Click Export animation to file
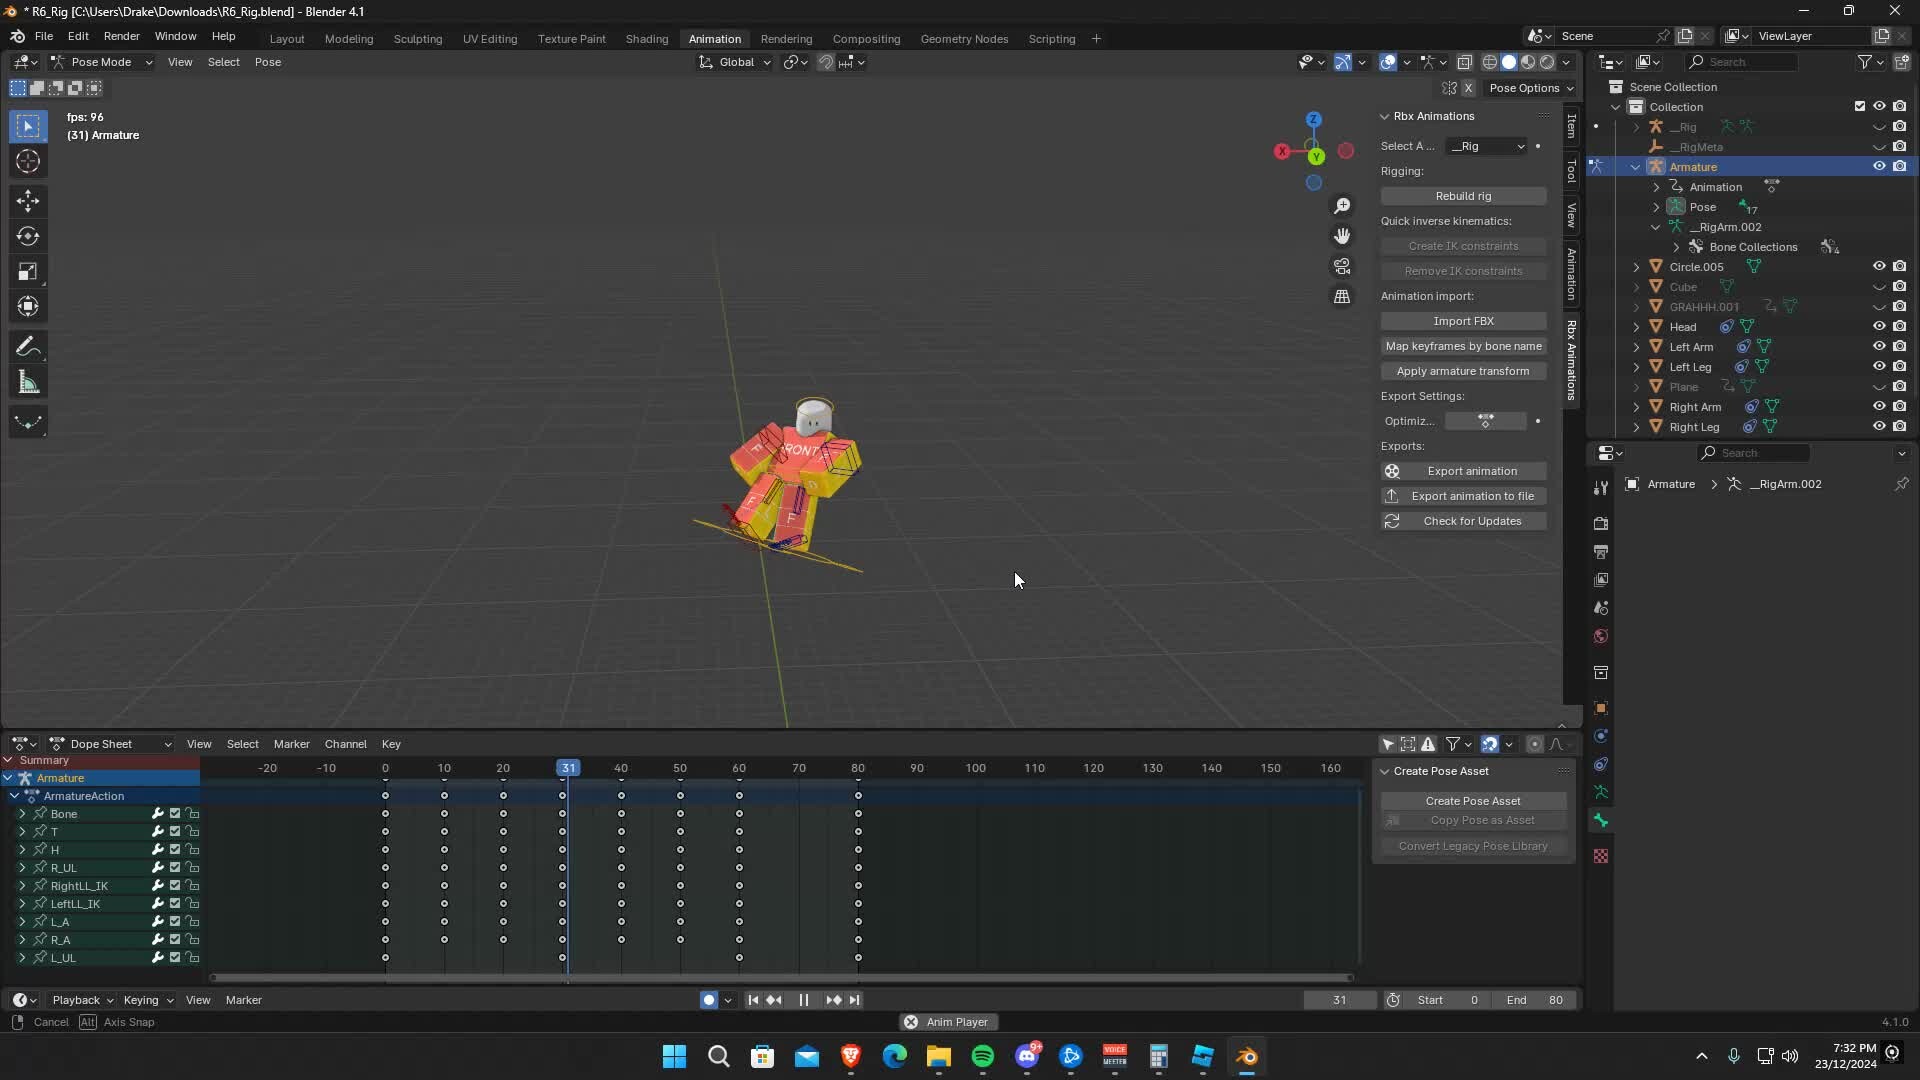The width and height of the screenshot is (1920, 1080). [x=1462, y=495]
